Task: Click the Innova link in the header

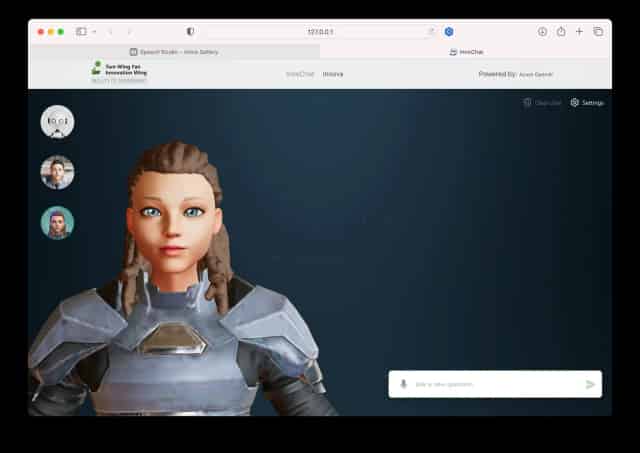Action: coord(333,74)
